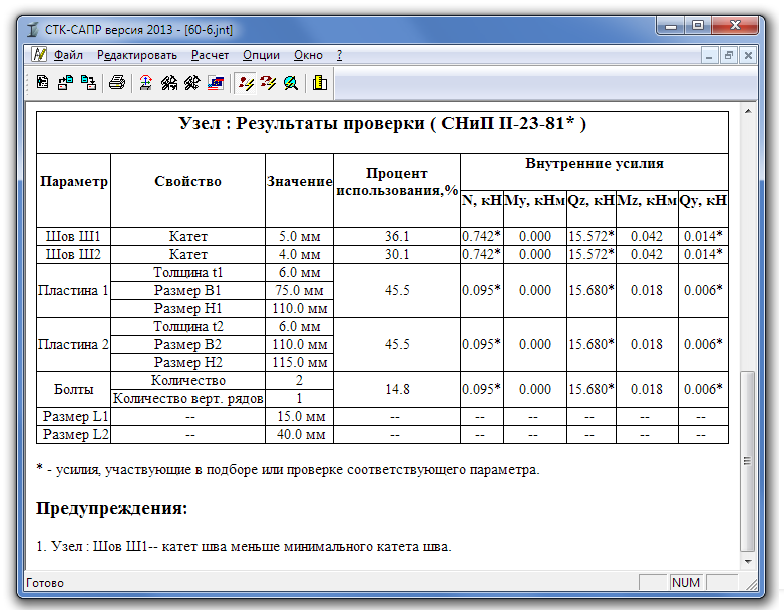Open the Расчет menu

pos(210,55)
